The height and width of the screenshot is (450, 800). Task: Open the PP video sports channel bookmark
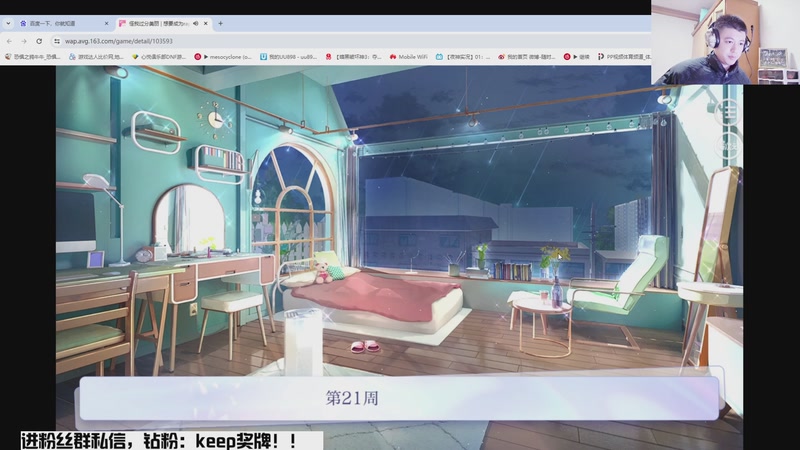623,57
